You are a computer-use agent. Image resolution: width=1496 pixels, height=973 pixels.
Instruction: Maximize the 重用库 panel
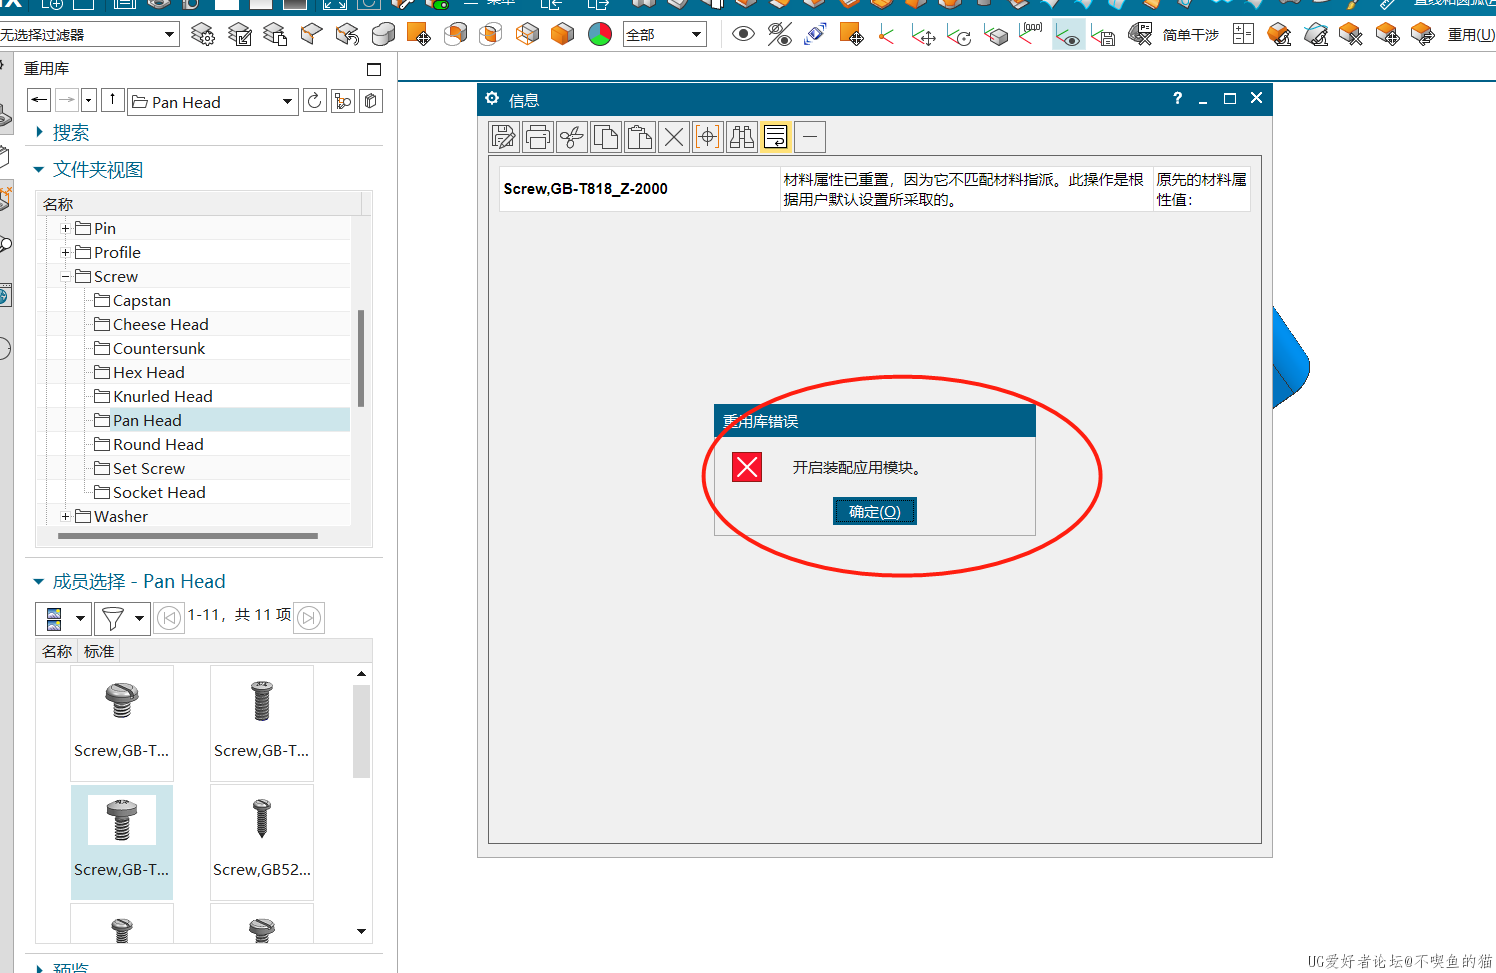[374, 69]
